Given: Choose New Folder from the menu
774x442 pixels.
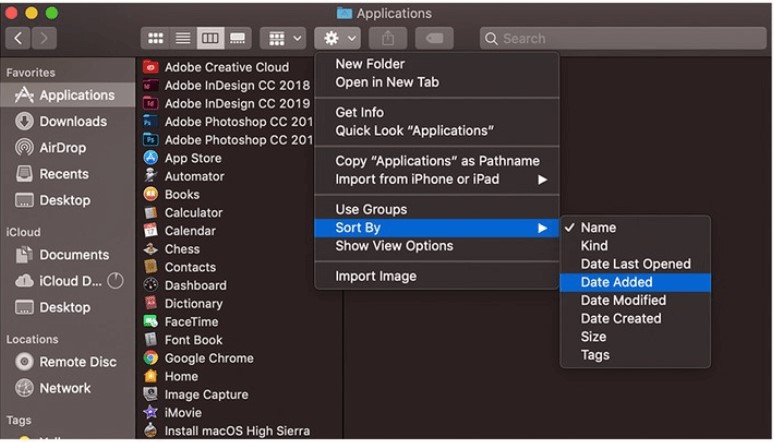Looking at the screenshot, I should click(437, 64).
